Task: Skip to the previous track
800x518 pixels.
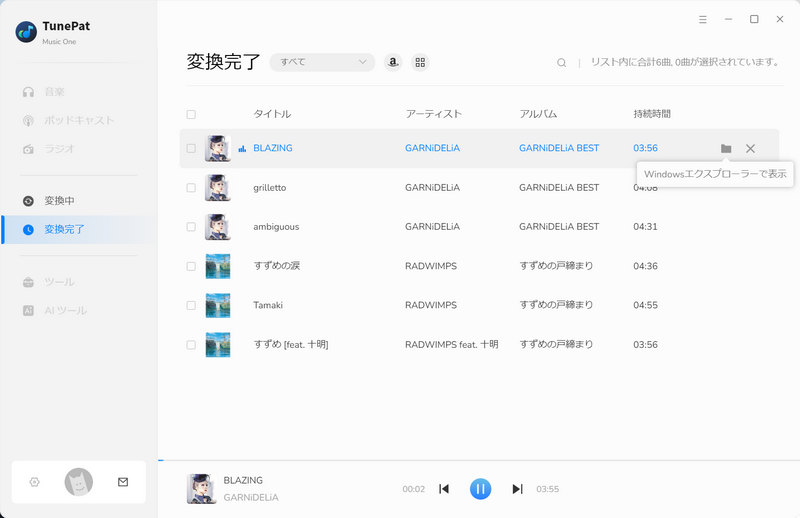Action: 444,489
